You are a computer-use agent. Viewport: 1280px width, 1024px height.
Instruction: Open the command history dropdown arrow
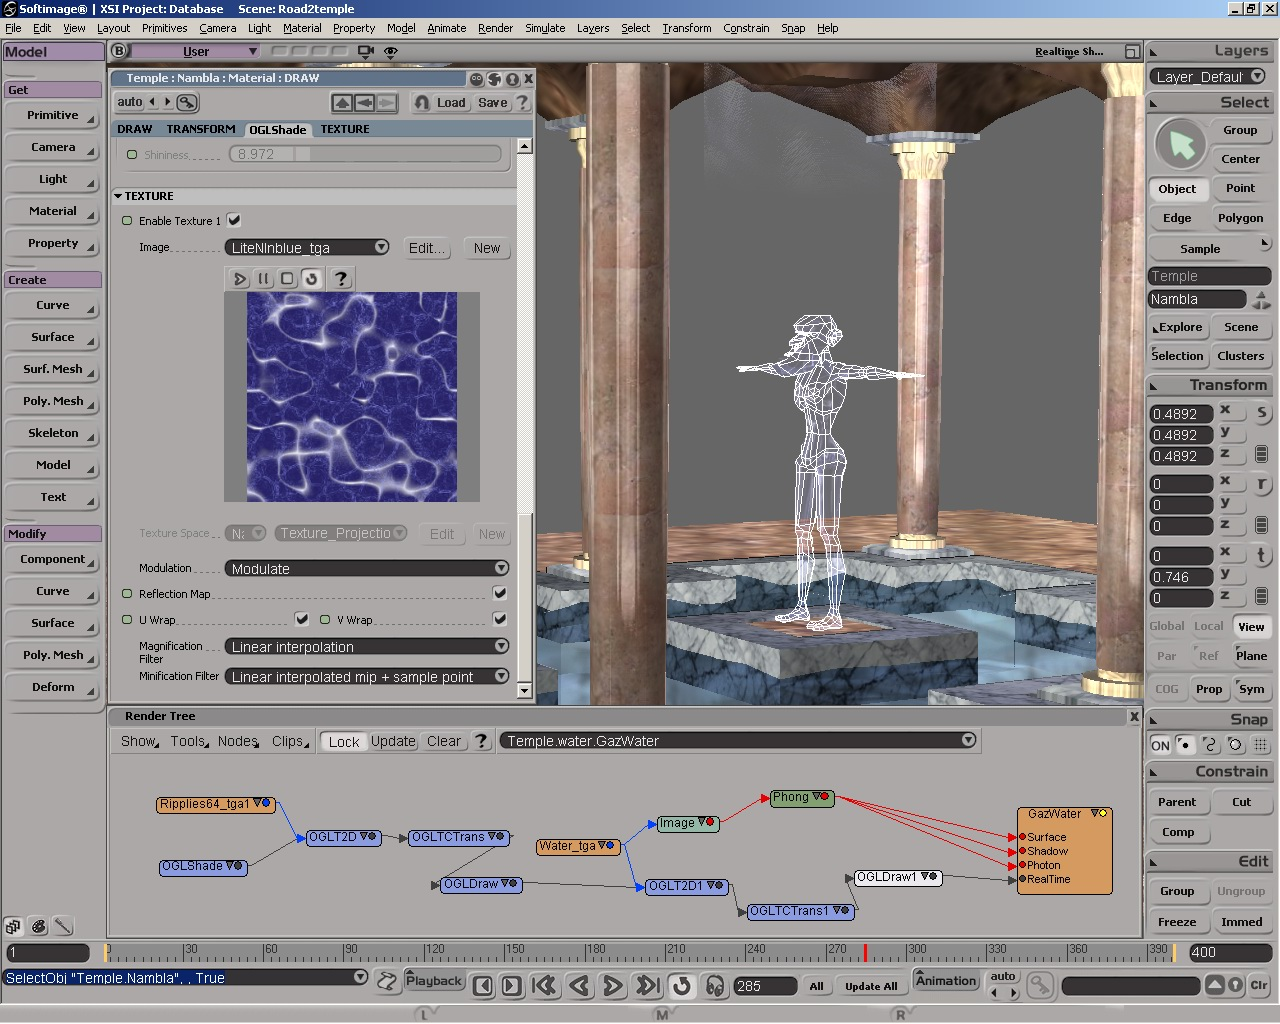pos(360,977)
